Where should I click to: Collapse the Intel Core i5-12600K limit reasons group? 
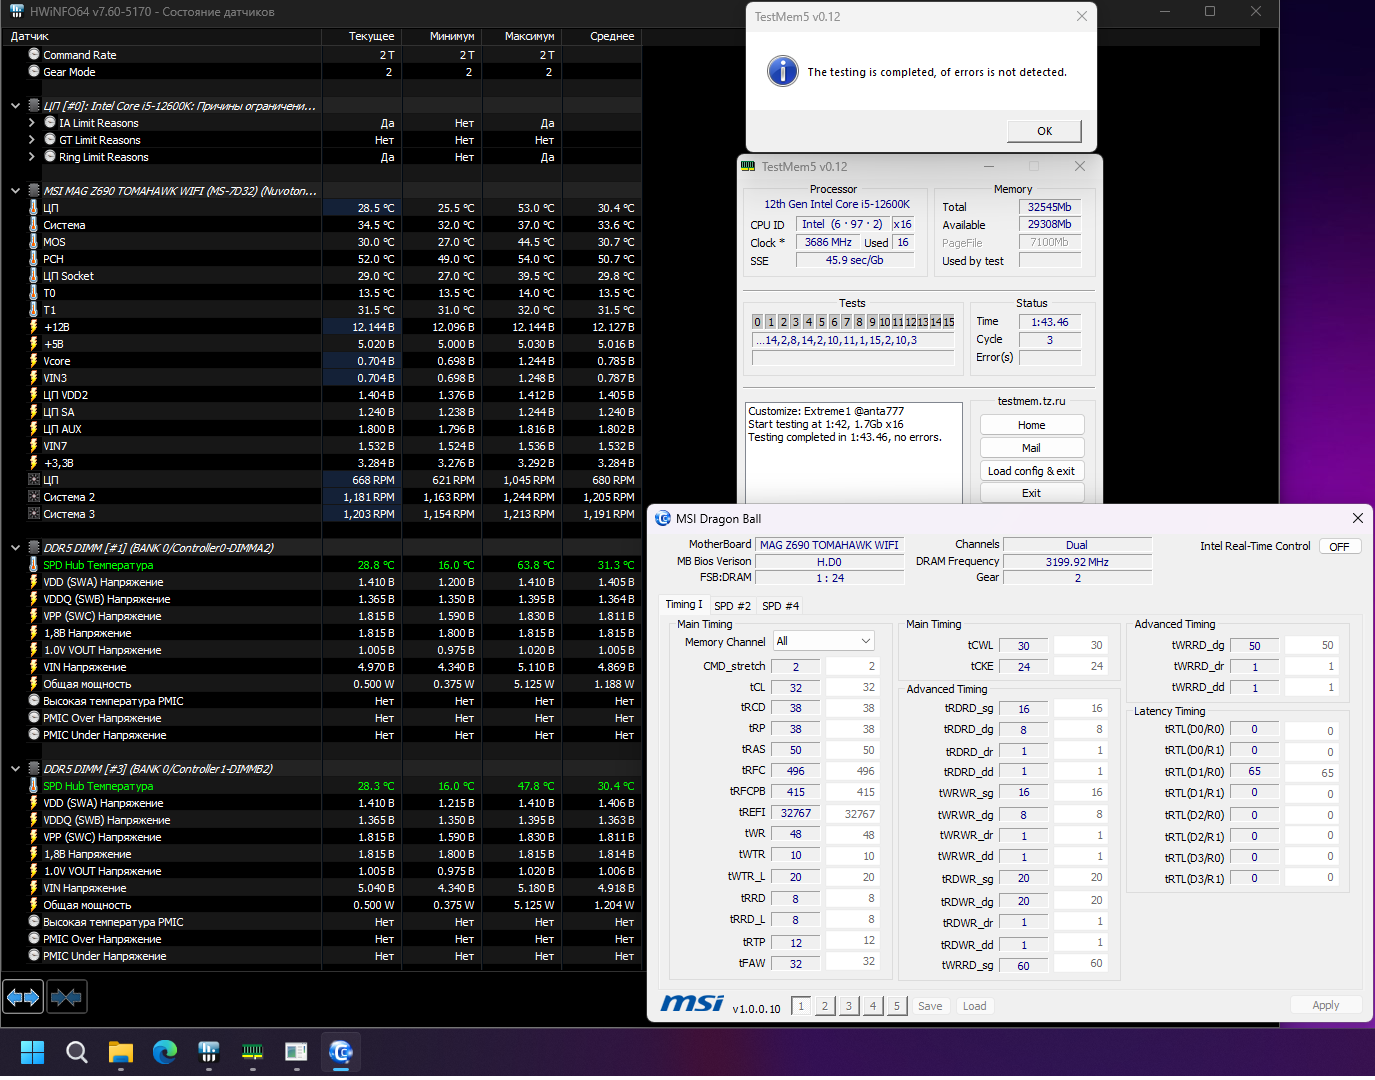tap(15, 106)
